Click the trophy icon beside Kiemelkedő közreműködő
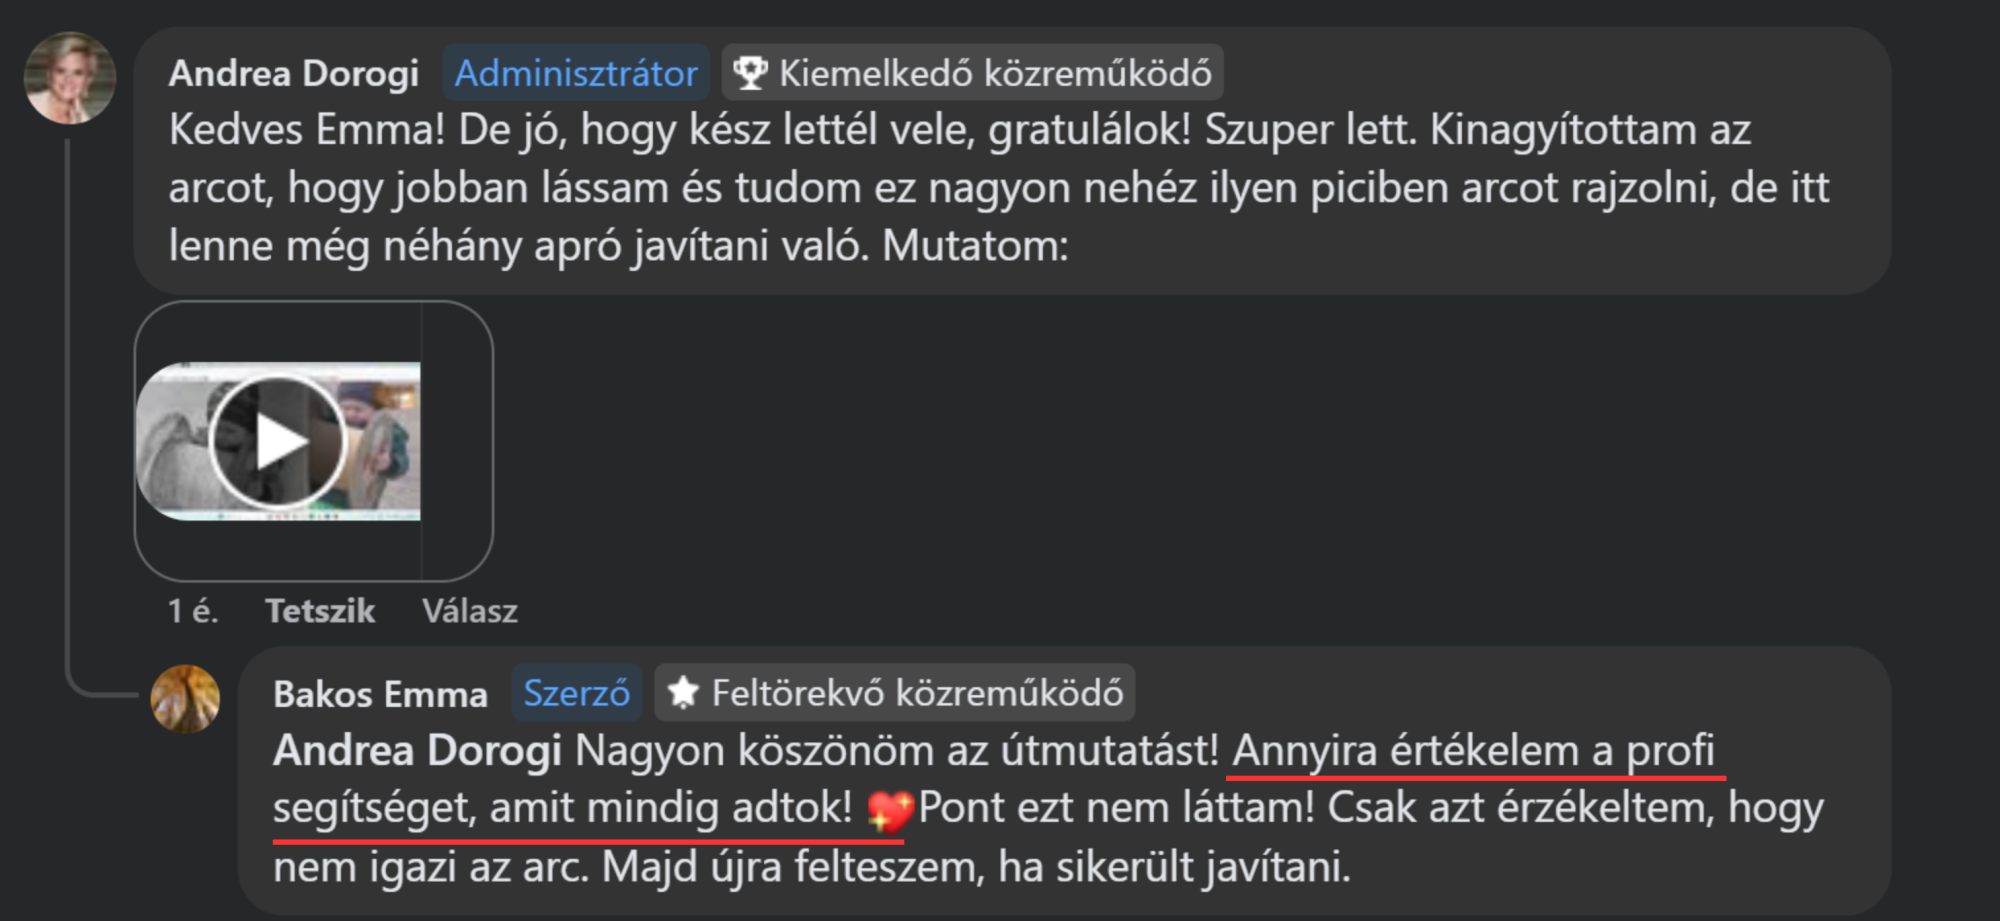This screenshot has width=2000, height=921. click(751, 71)
